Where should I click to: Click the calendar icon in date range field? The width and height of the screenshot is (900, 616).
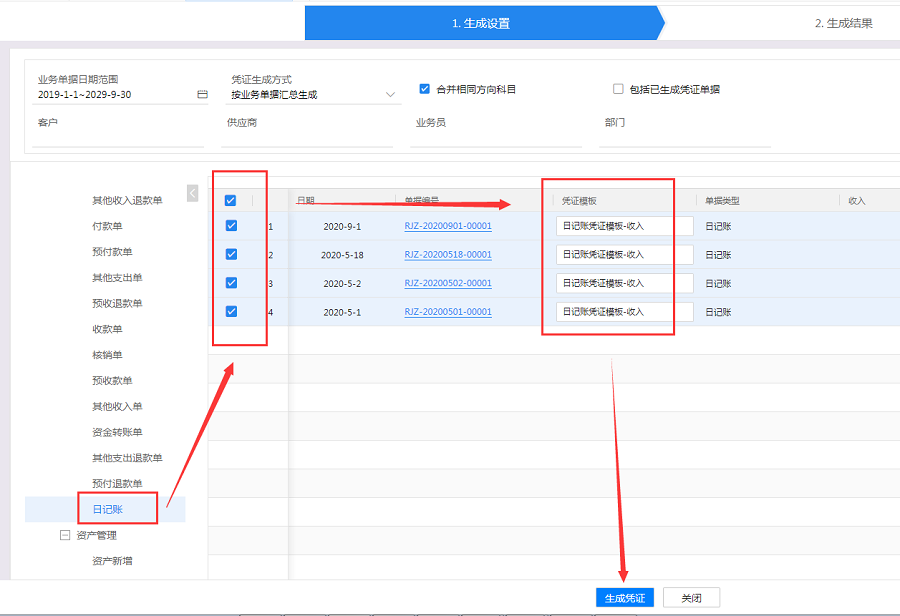tap(202, 95)
